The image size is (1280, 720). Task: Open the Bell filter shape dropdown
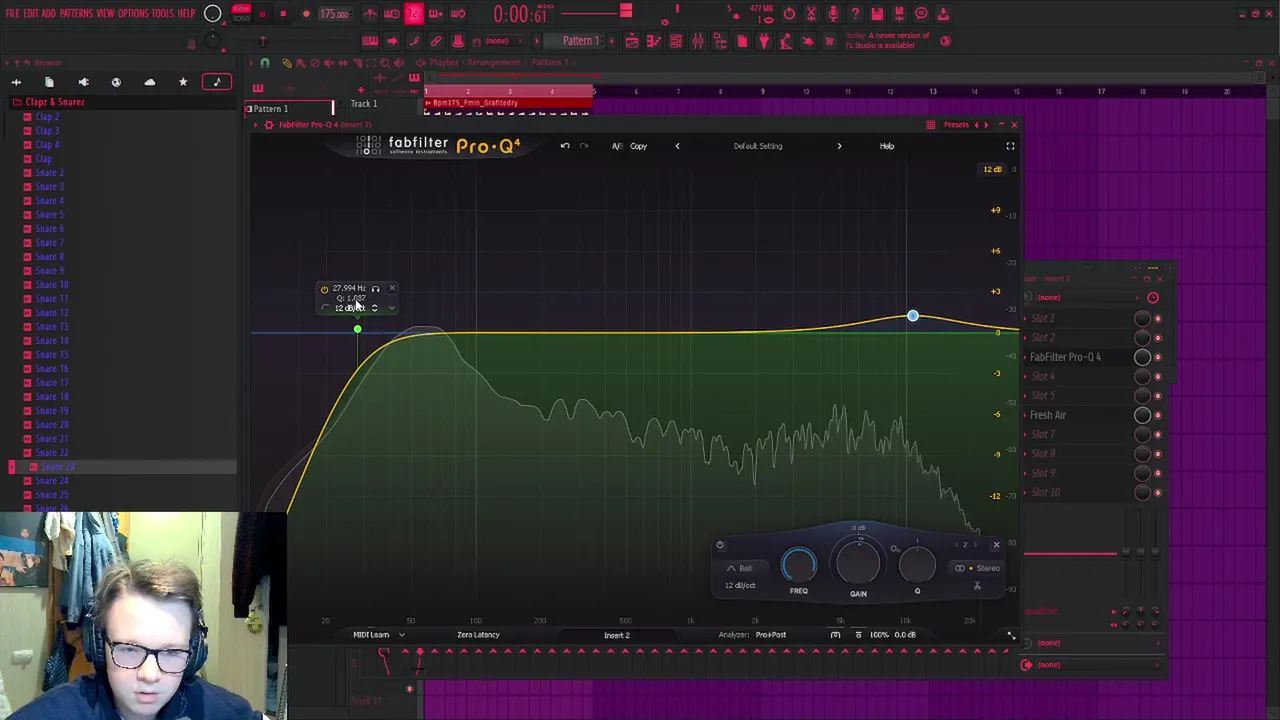tap(740, 568)
